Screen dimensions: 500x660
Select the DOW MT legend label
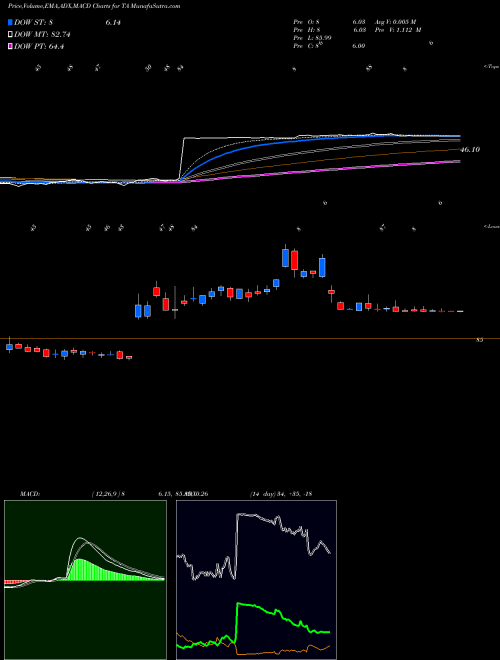point(42,35)
